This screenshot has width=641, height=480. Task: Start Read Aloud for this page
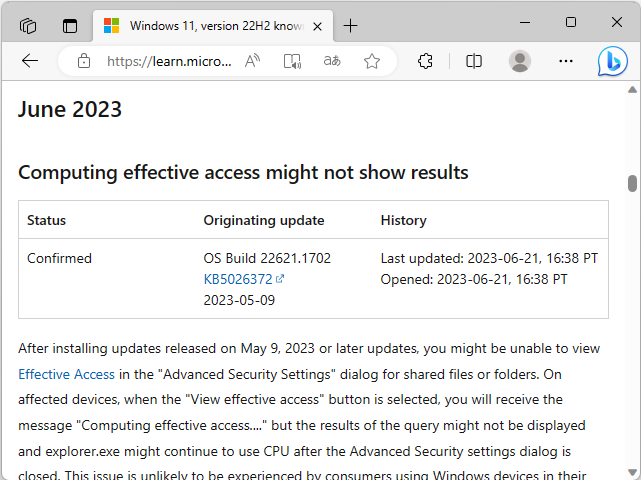(252, 61)
